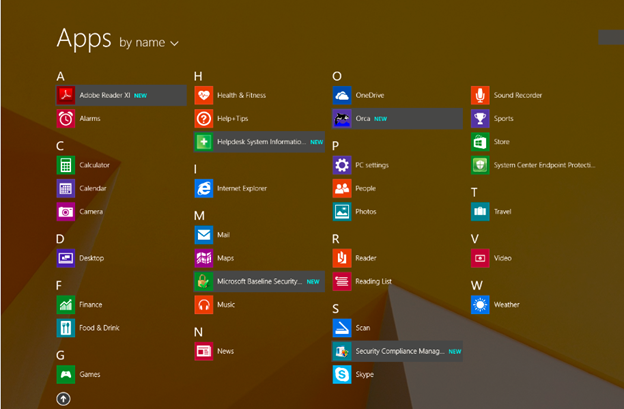Select the letter T group header
Screen dimensions: 624x409
click(474, 193)
